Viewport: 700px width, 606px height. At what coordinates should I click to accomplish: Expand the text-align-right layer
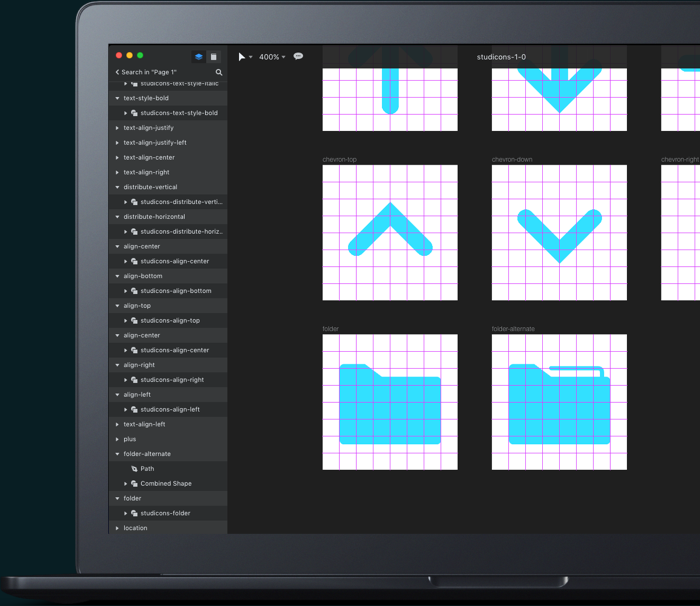117,172
